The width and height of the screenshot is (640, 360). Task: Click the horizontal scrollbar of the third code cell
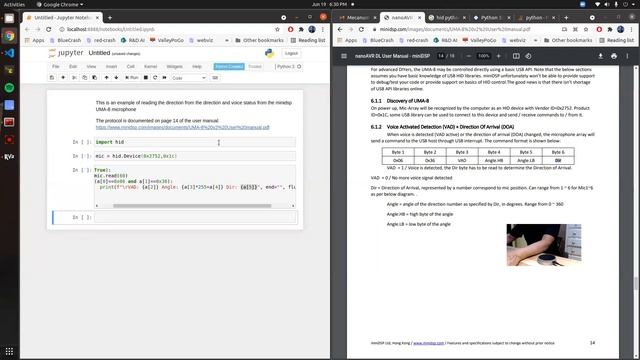coord(192,206)
